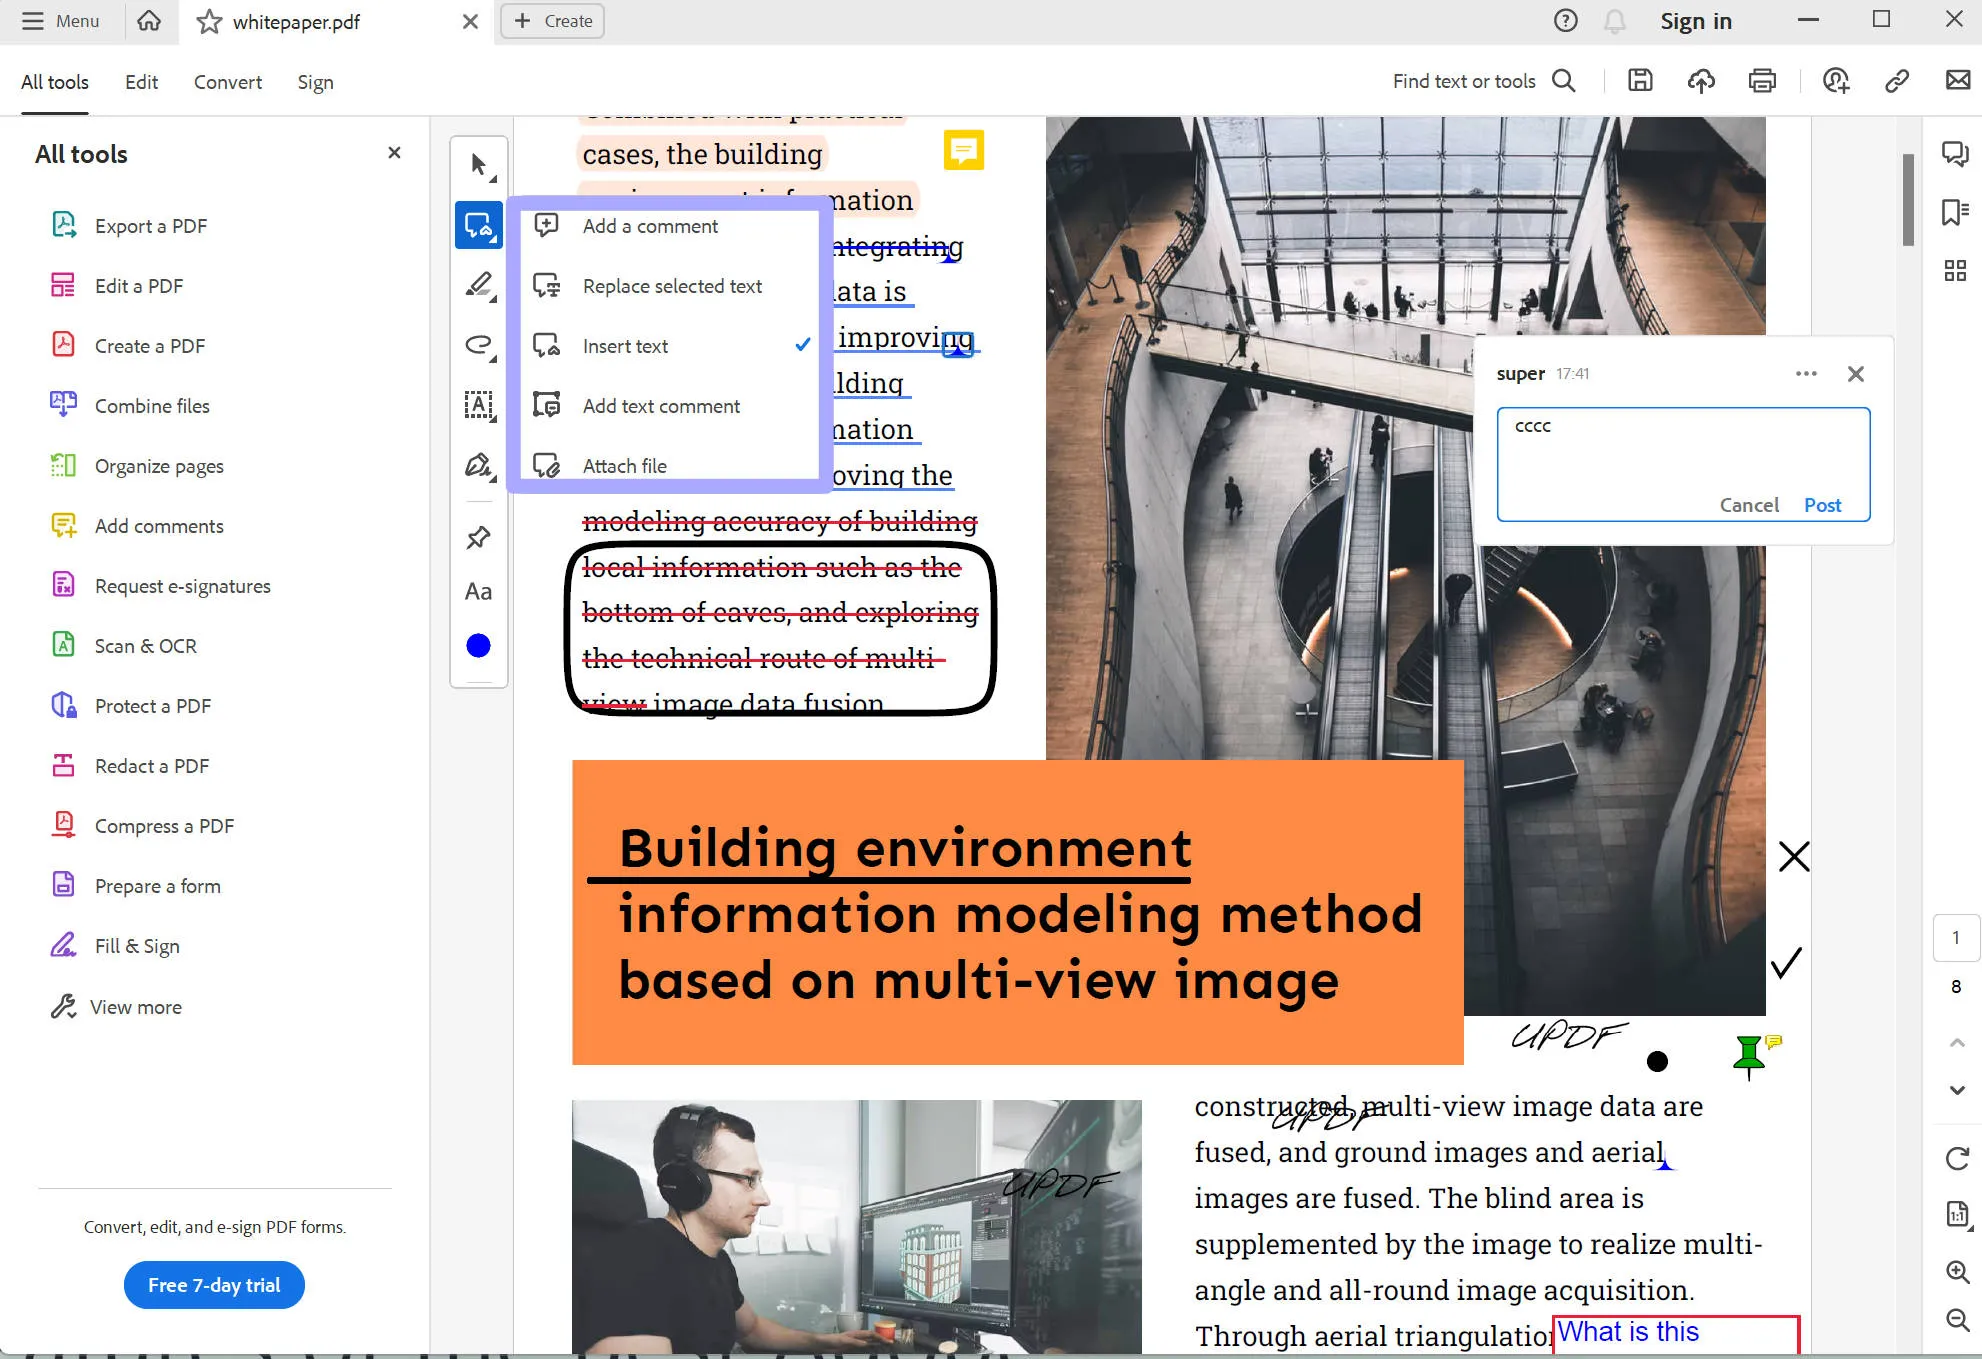1982x1359 pixels.
Task: Switch to the All tools tab
Action: 55,82
